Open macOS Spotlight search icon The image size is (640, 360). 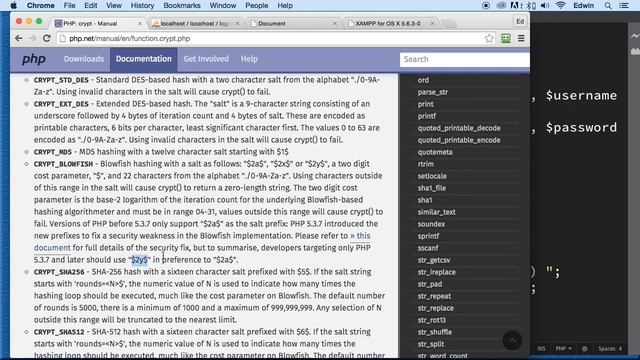click(x=608, y=6)
